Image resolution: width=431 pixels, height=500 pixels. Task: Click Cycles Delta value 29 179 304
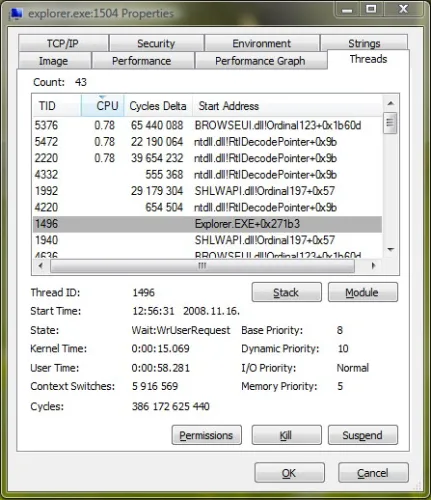157,191
